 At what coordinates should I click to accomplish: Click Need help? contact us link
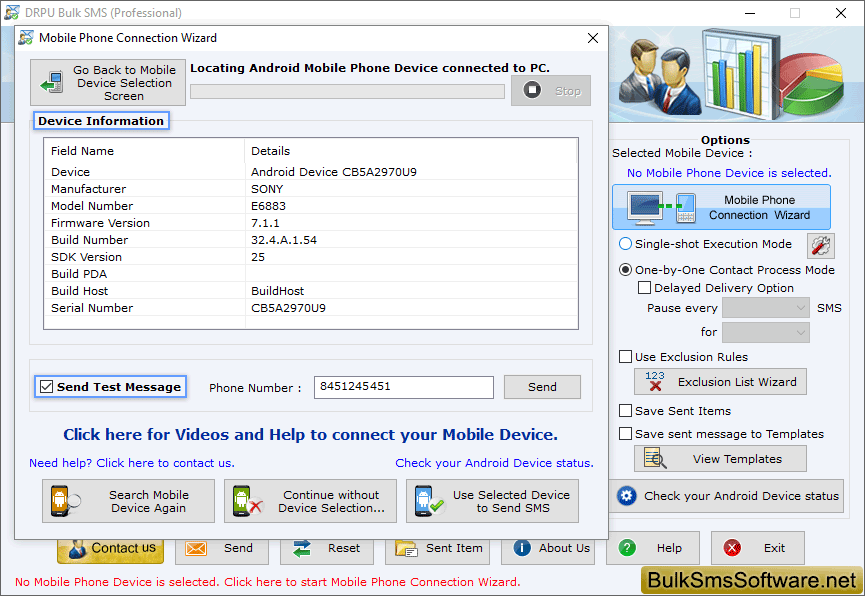(x=132, y=463)
